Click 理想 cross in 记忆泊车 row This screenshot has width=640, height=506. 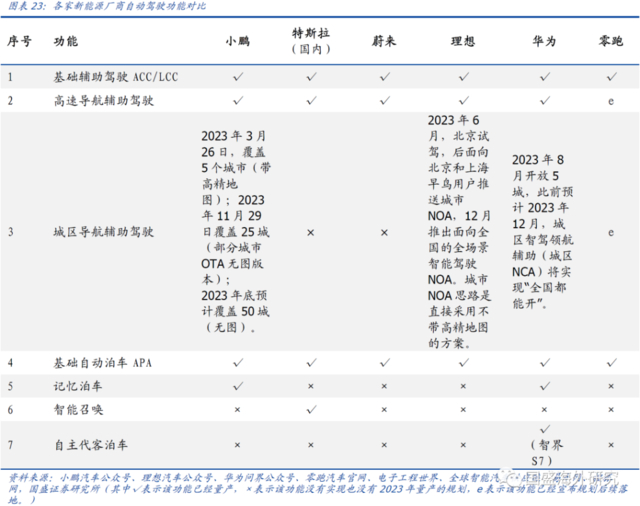463,386
